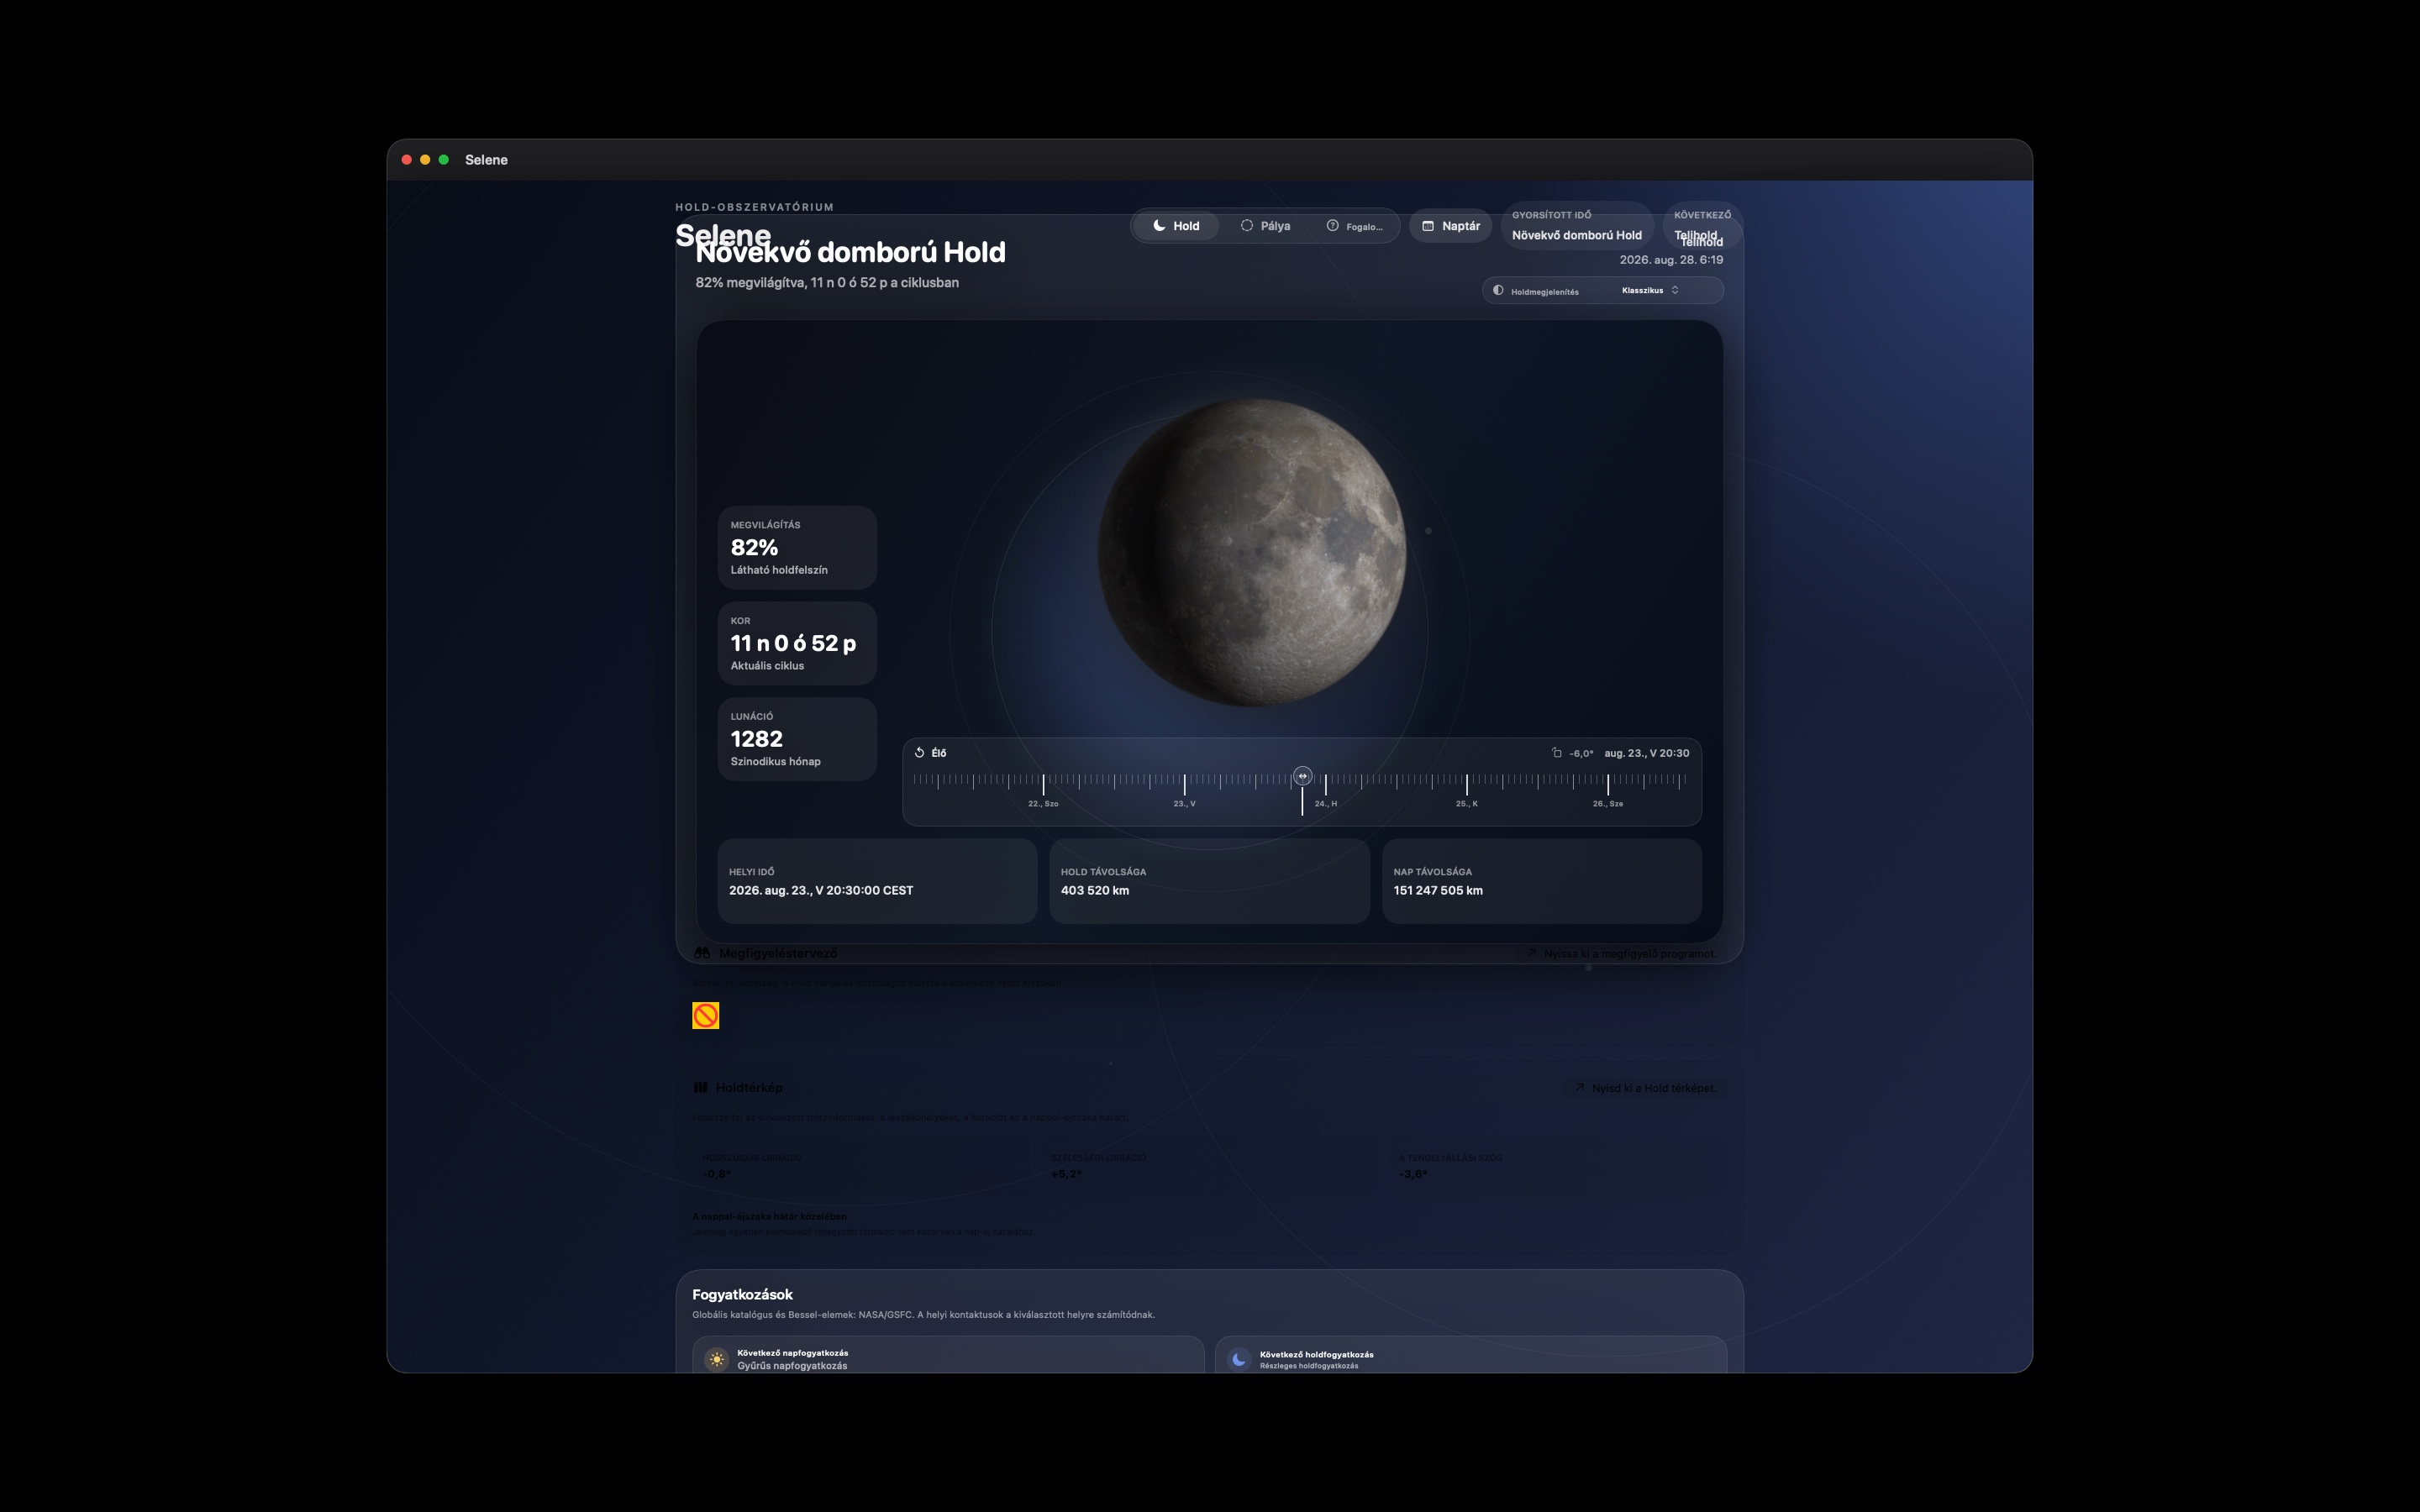Reset timeline with the Élő button
Viewport: 2420px width, 1512px height.
click(930, 753)
